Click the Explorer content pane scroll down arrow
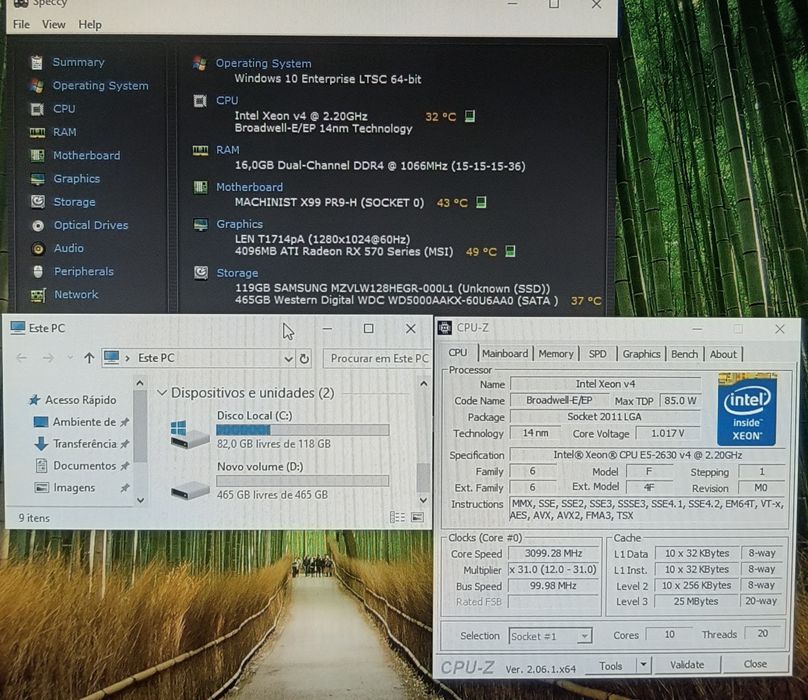808x700 pixels. click(x=424, y=500)
